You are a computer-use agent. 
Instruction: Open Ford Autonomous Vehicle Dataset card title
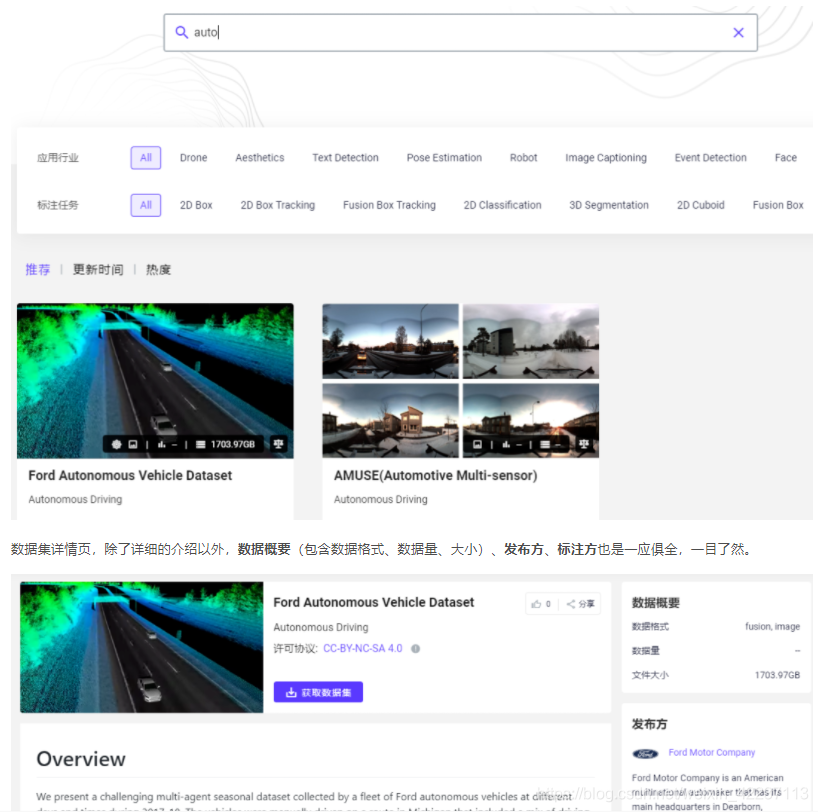130,475
